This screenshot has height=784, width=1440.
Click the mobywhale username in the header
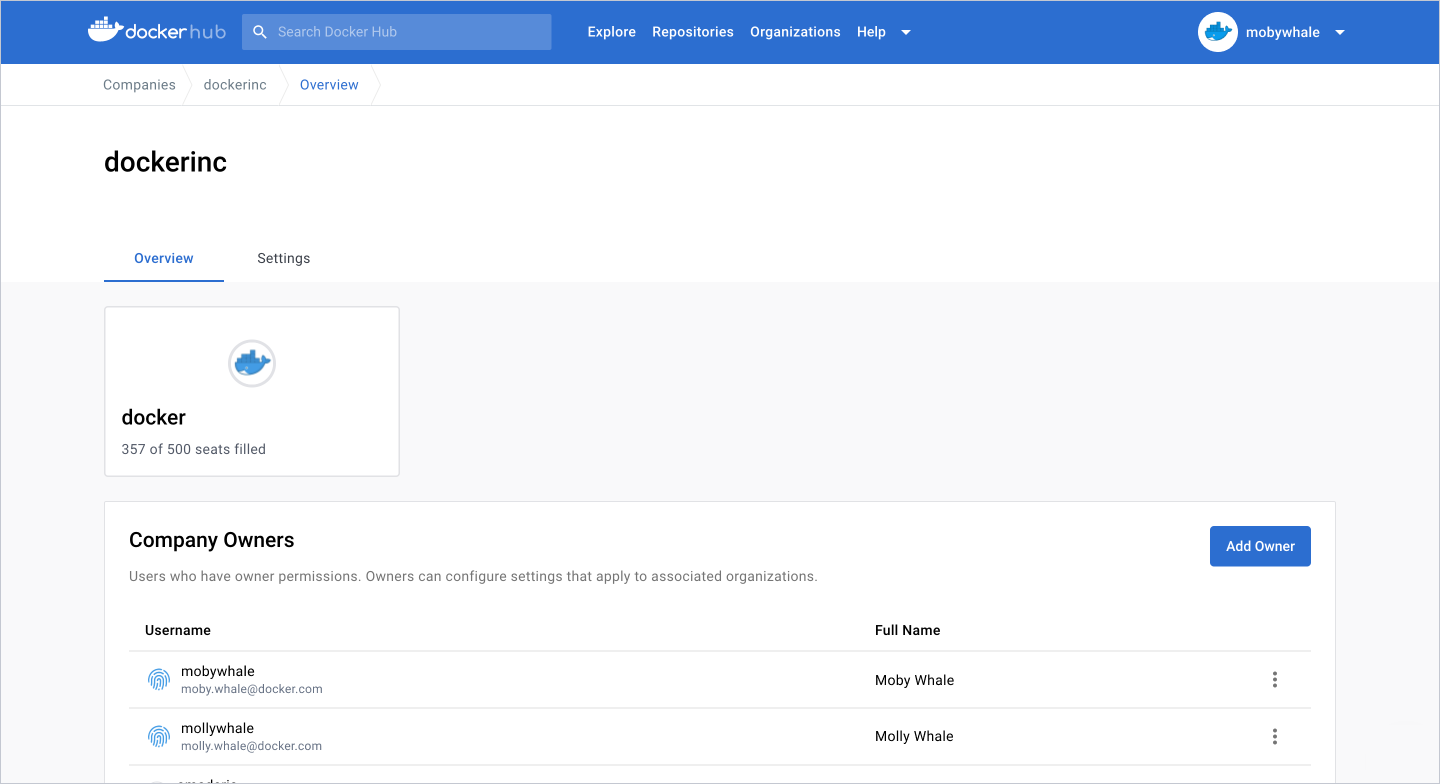coord(1283,32)
